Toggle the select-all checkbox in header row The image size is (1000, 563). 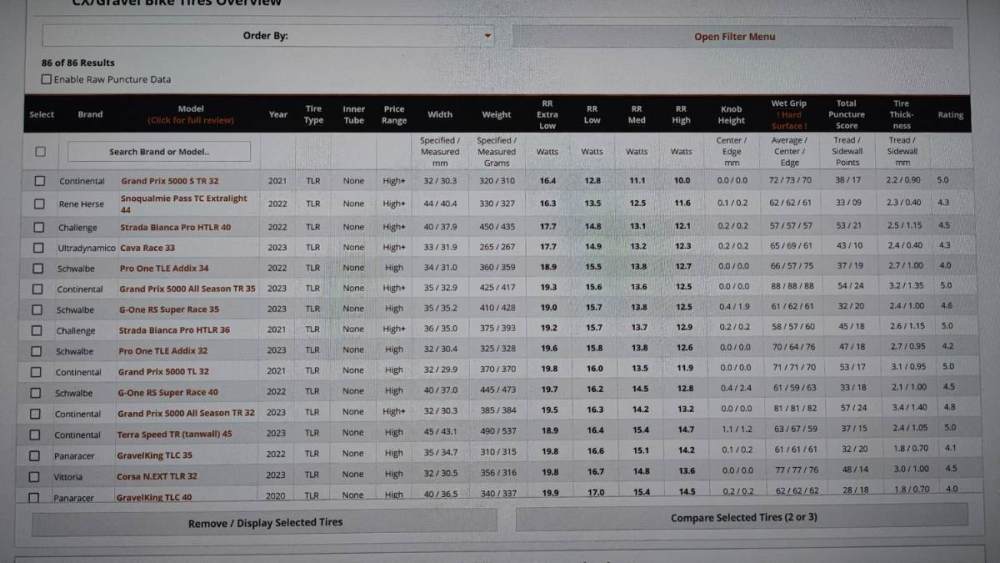[40, 152]
